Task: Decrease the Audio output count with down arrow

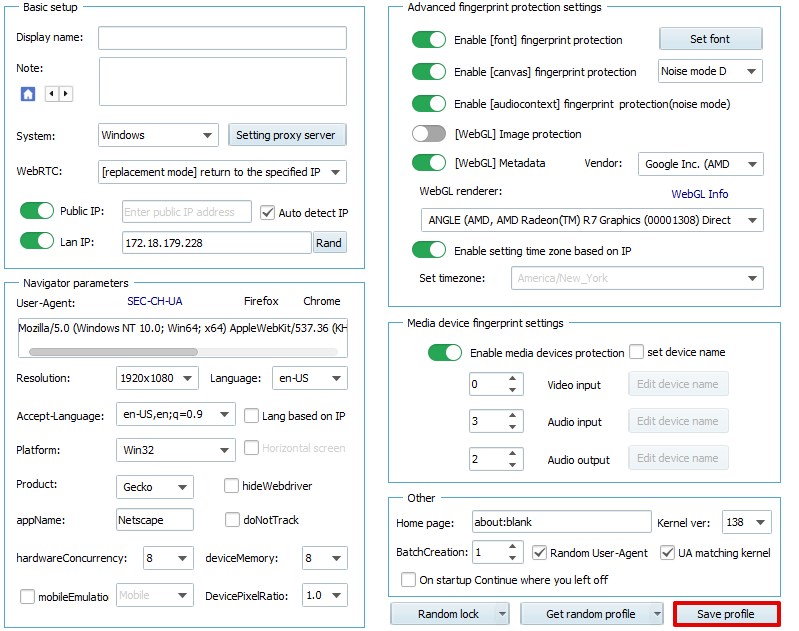Action: (513, 464)
